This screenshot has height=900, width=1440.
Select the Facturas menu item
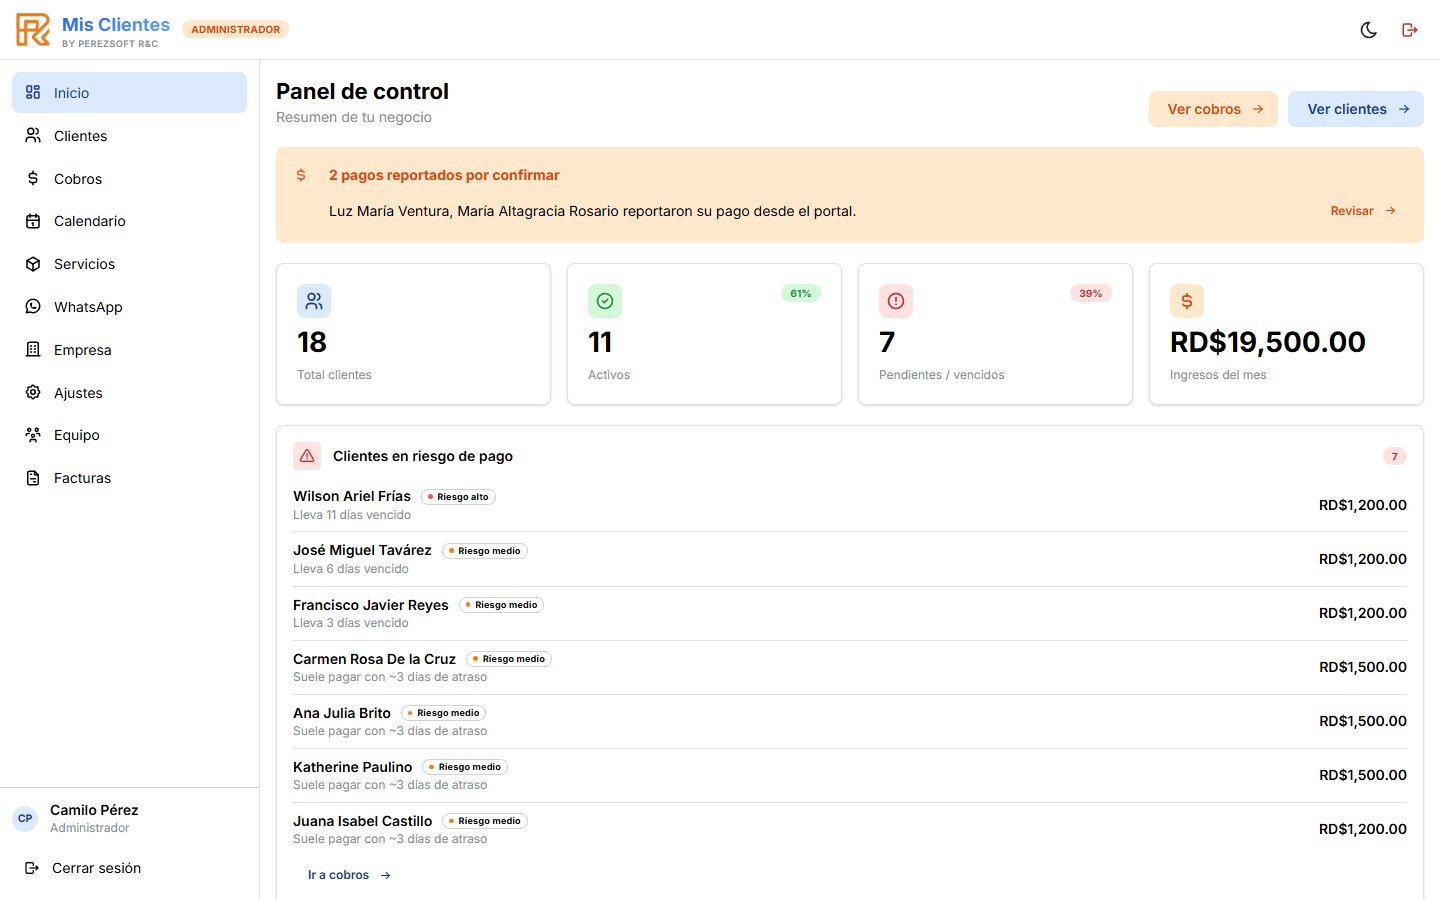(x=129, y=478)
